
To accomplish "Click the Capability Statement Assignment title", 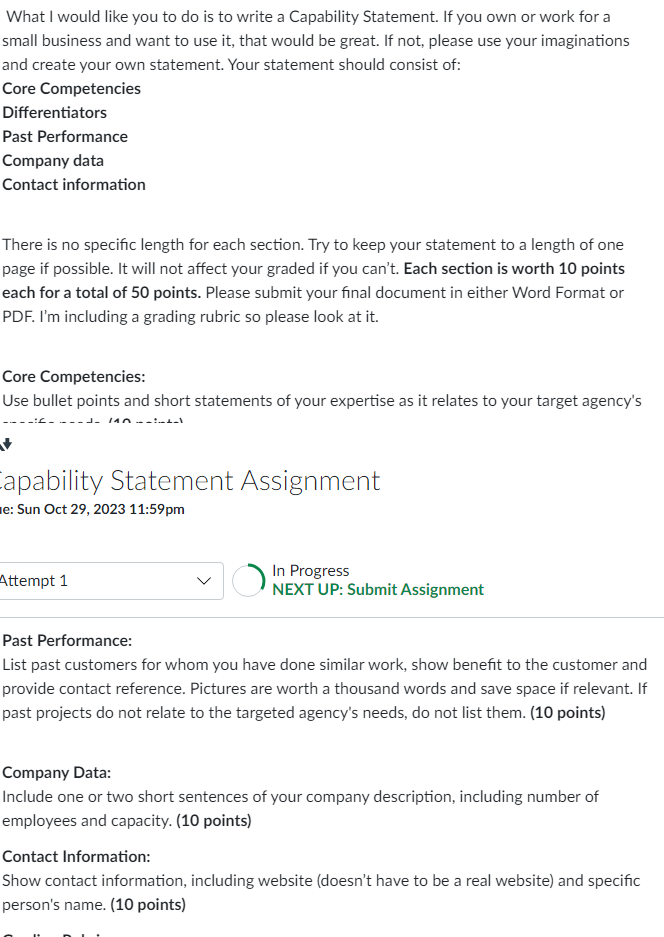I will [x=190, y=480].
